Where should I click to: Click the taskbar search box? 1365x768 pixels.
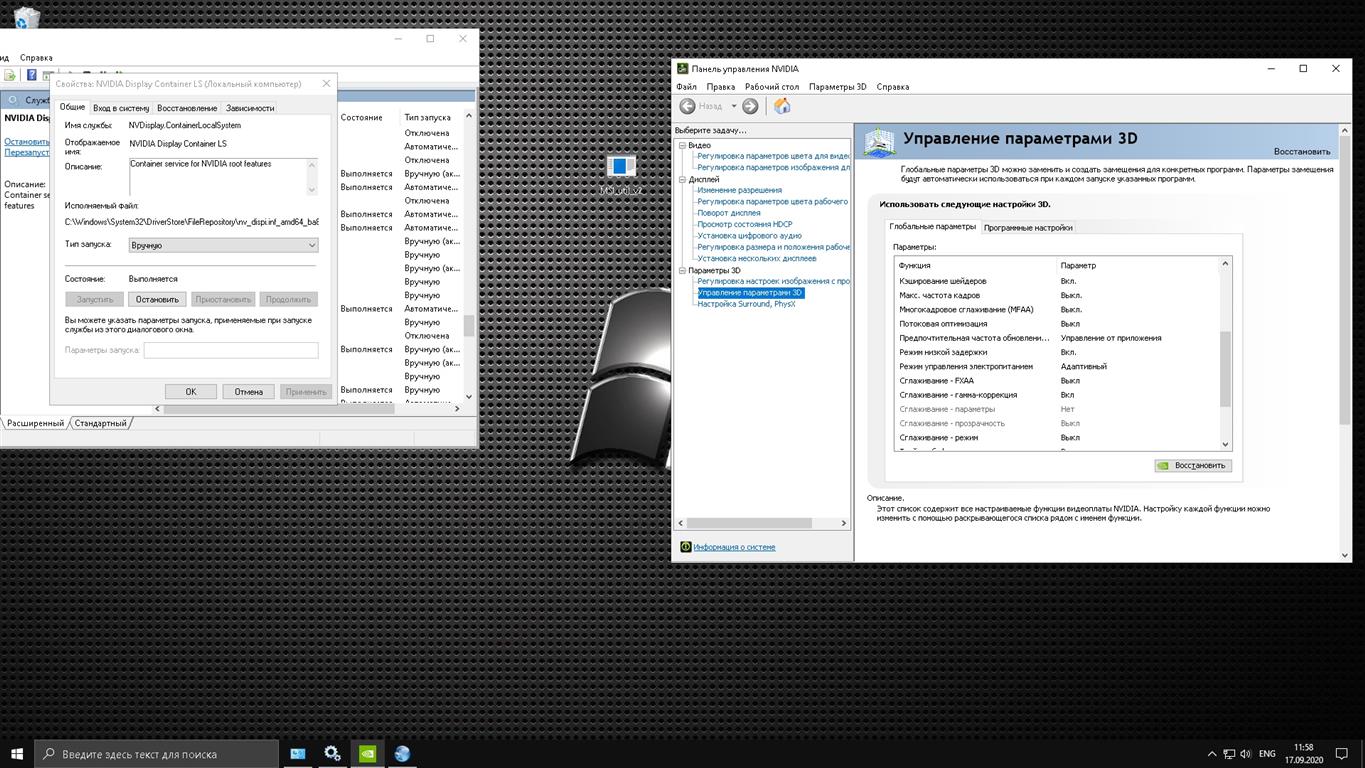[157, 754]
